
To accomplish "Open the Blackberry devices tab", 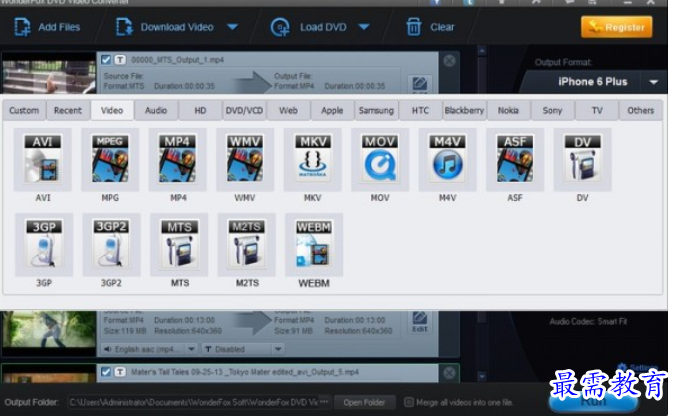I will pyautogui.click(x=464, y=110).
